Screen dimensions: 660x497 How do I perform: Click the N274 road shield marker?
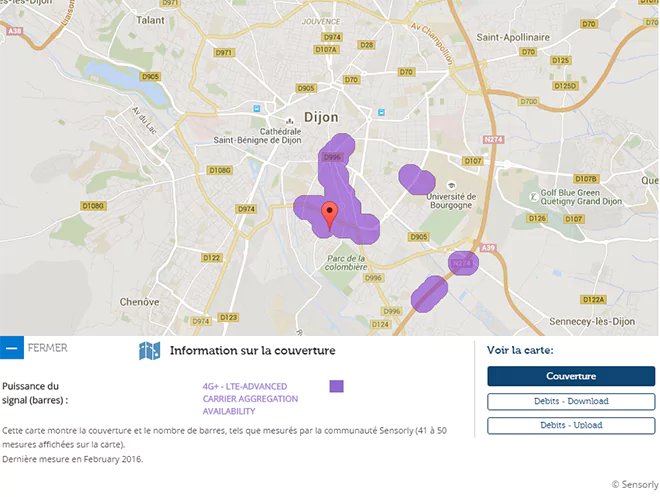click(x=461, y=263)
